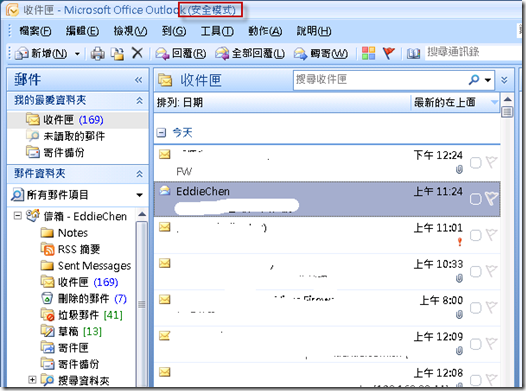Open the 檔案(F) menu
This screenshot has width=526, height=391.
tap(35, 31)
